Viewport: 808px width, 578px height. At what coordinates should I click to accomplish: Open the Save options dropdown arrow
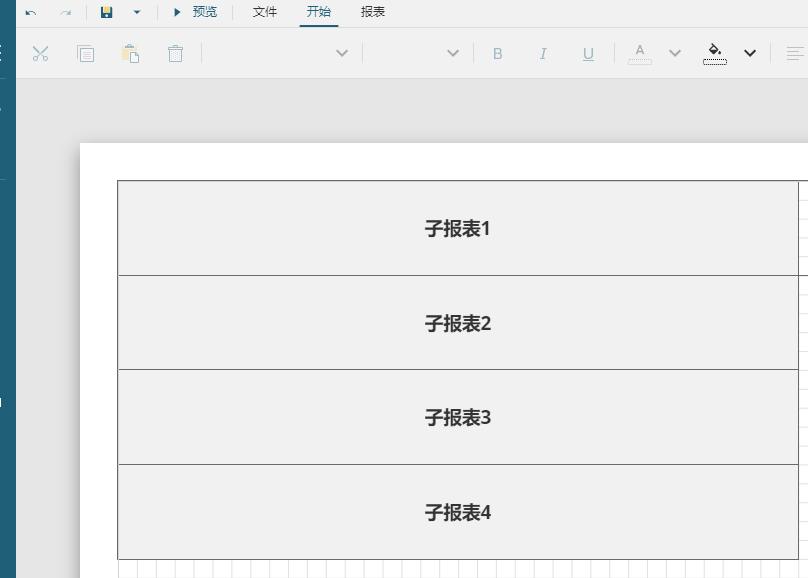(136, 12)
